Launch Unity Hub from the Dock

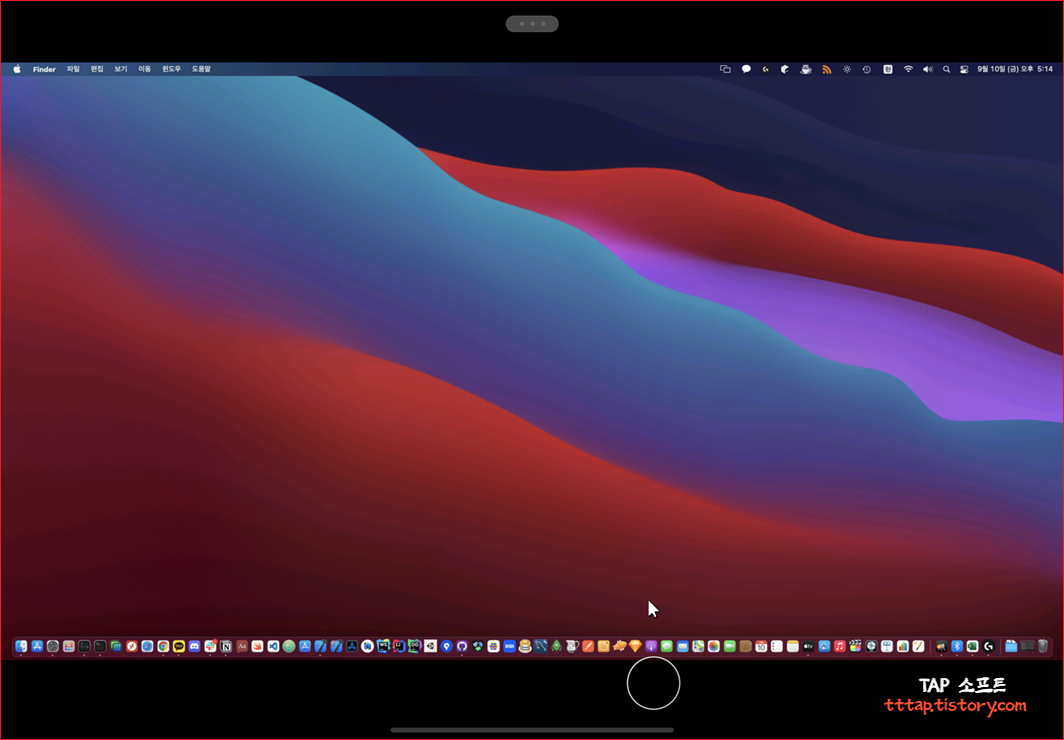click(430, 646)
